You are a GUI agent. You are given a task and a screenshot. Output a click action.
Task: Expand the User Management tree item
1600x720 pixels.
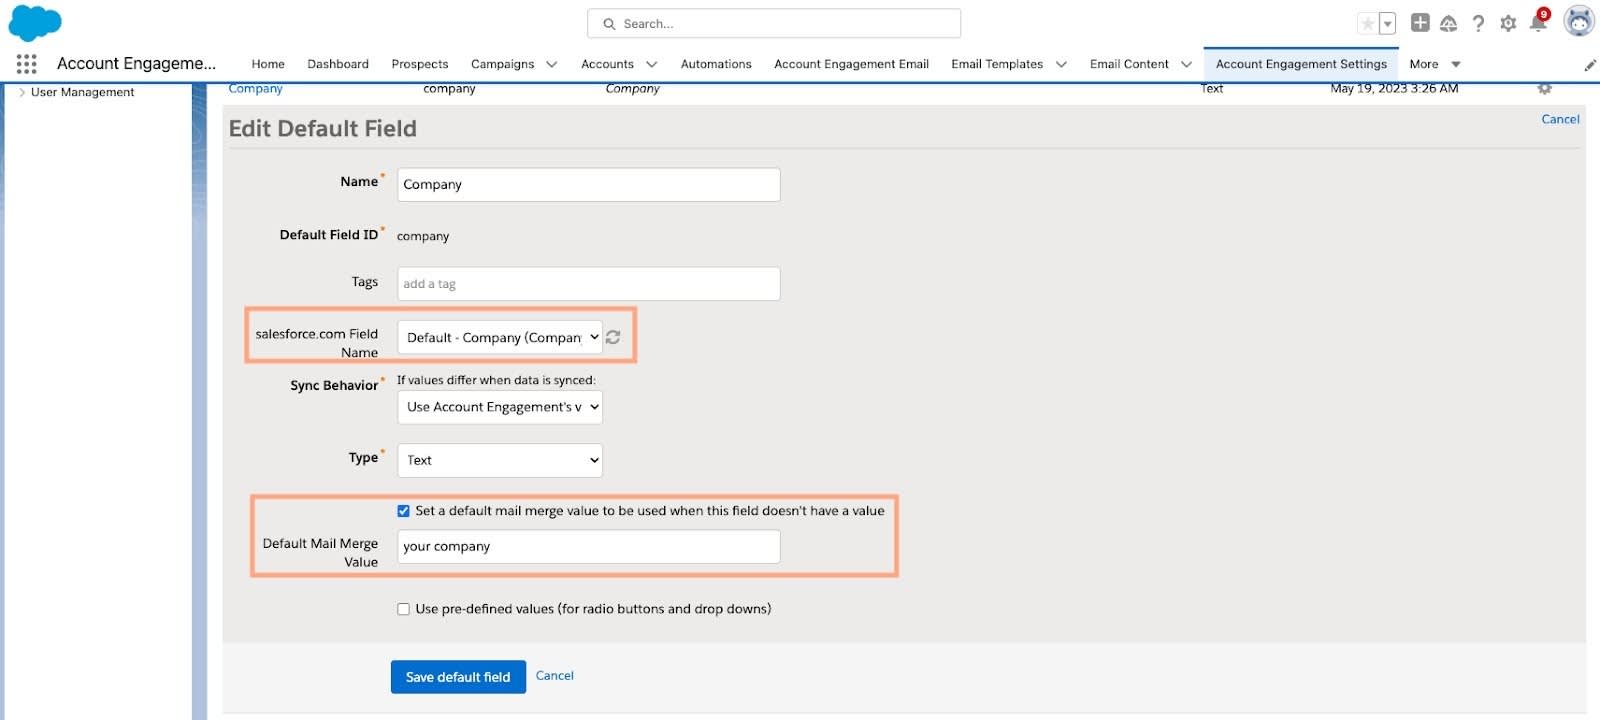pyautogui.click(x=23, y=92)
